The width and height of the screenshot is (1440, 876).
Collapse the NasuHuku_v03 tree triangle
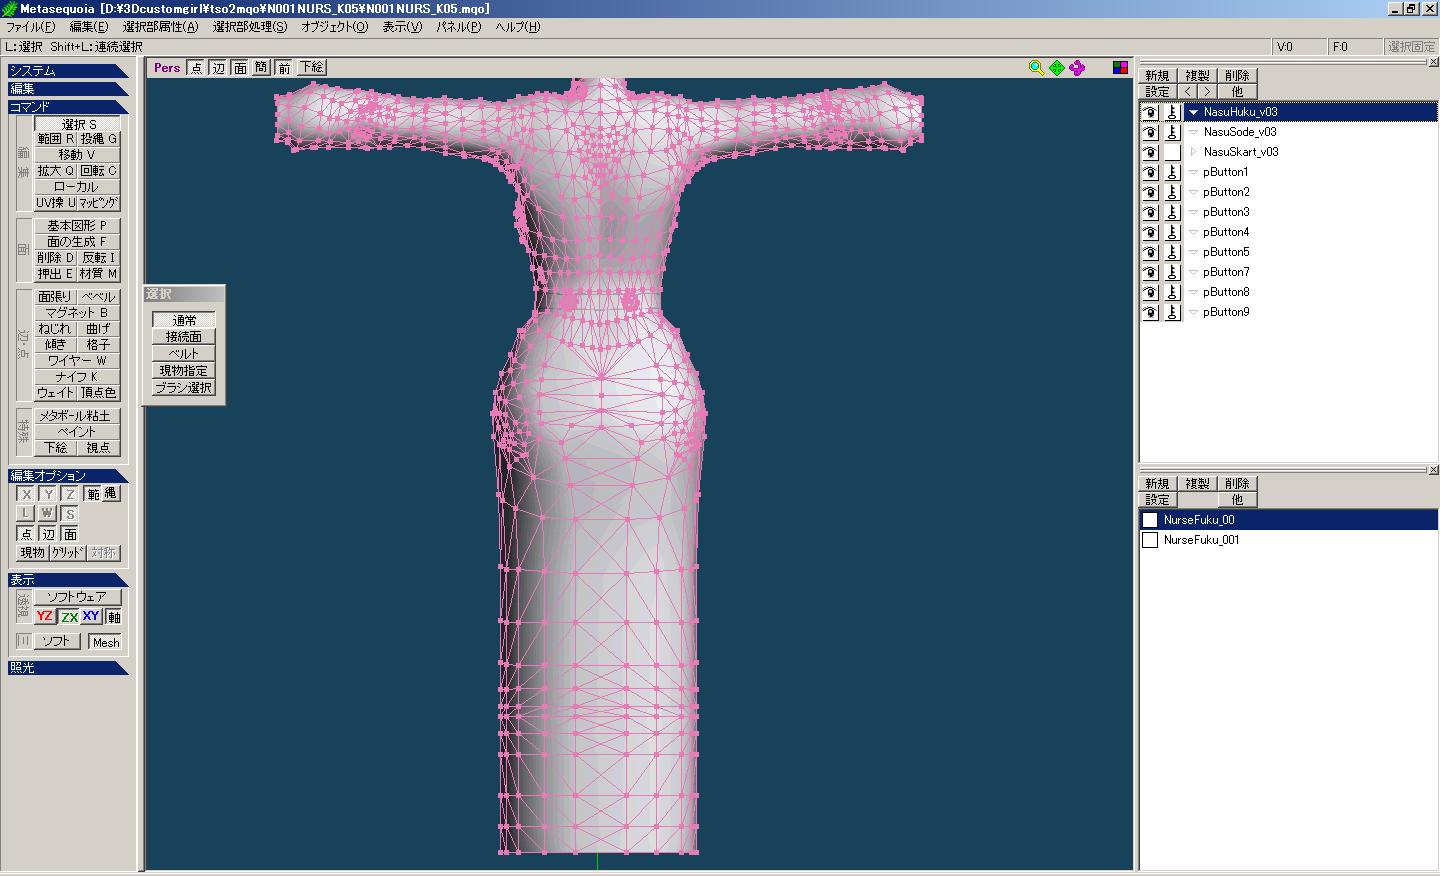1193,112
